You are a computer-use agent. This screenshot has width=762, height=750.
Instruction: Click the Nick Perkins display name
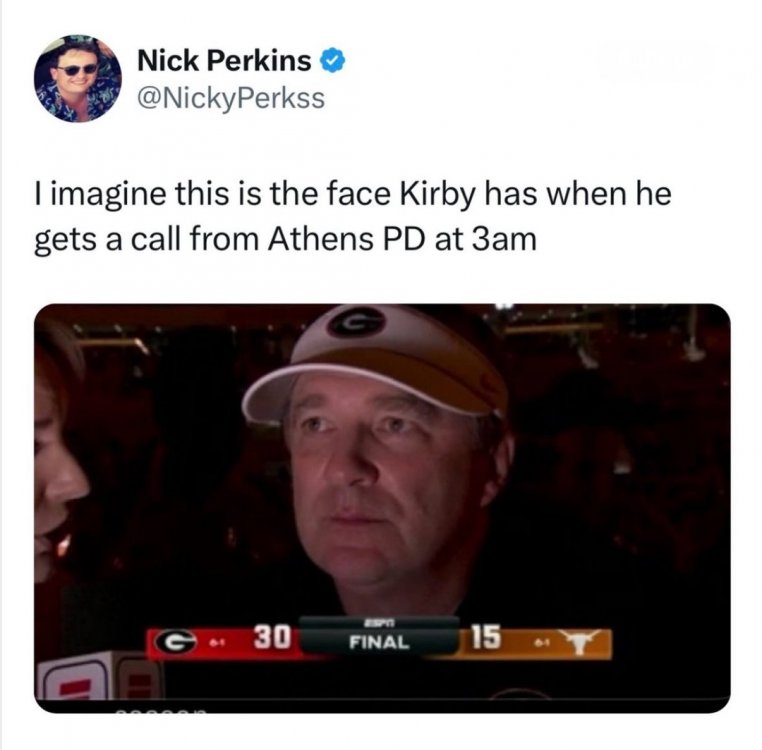[x=224, y=61]
